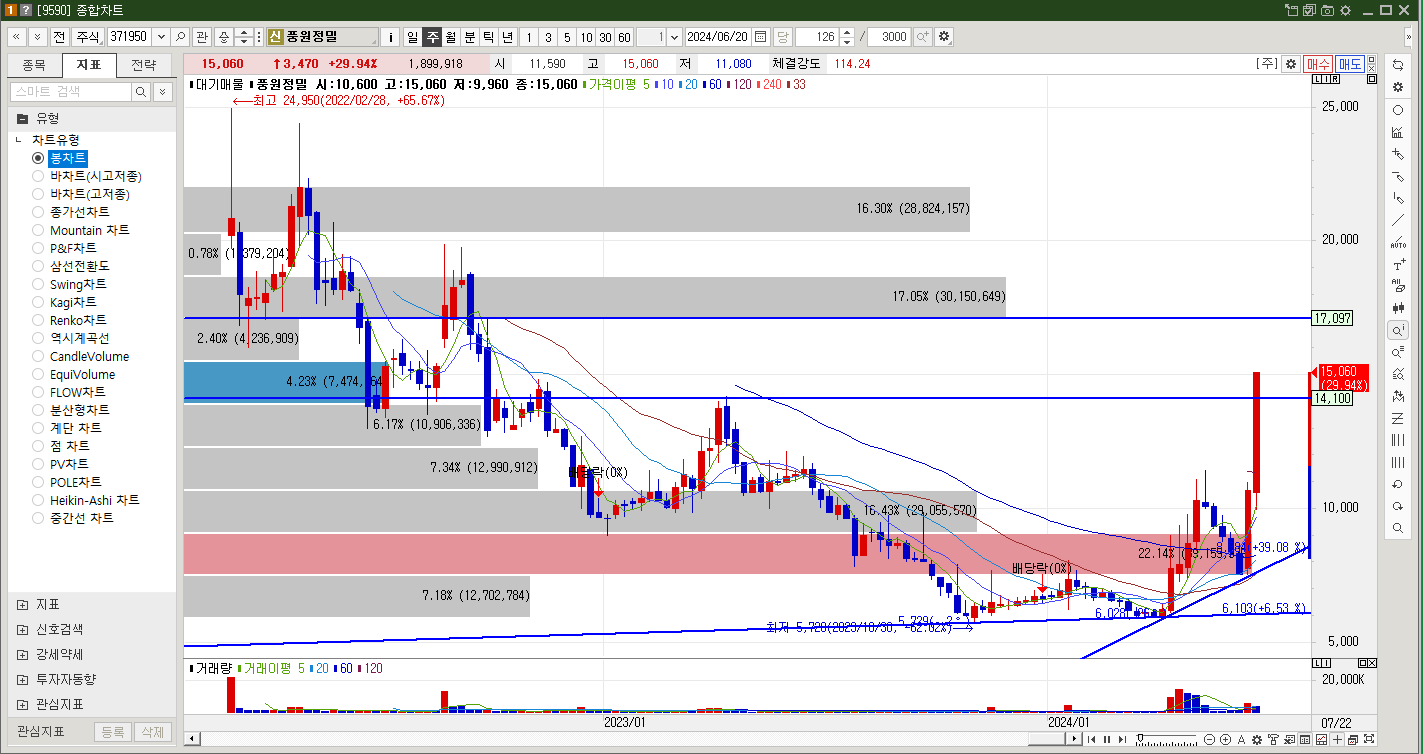
Task: Click the 매수 buy button
Action: coord(1318,64)
